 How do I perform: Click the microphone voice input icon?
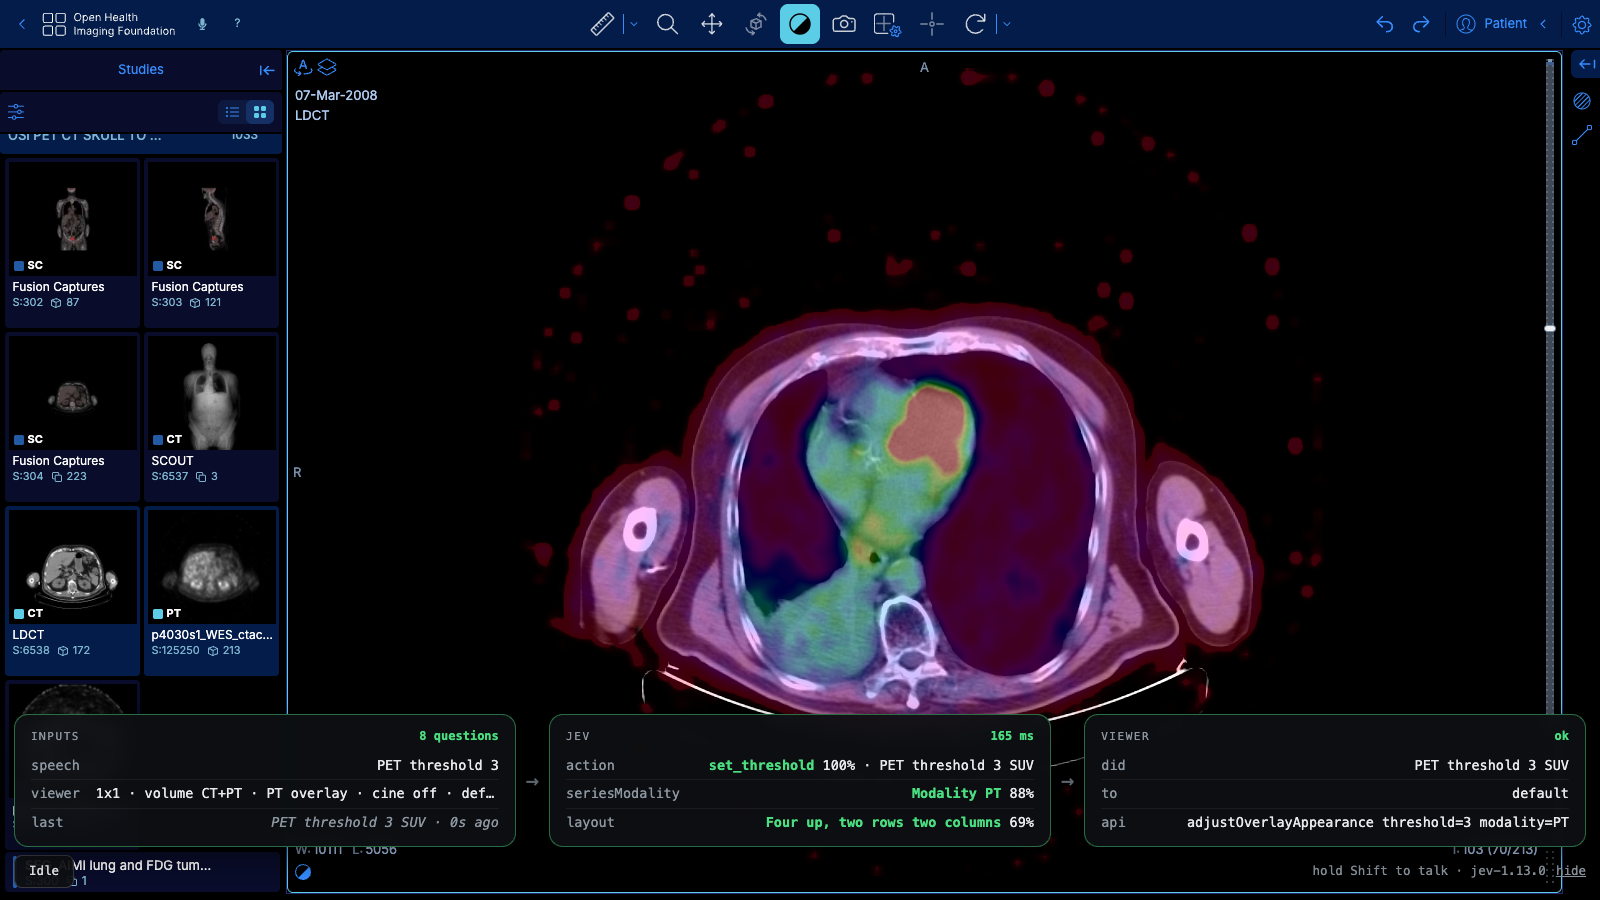202,24
